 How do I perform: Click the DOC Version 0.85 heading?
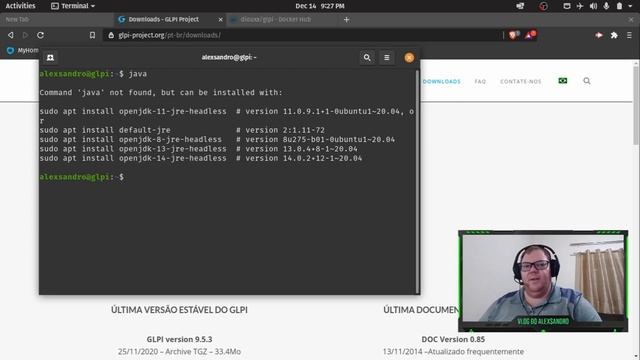pyautogui.click(x=453, y=339)
